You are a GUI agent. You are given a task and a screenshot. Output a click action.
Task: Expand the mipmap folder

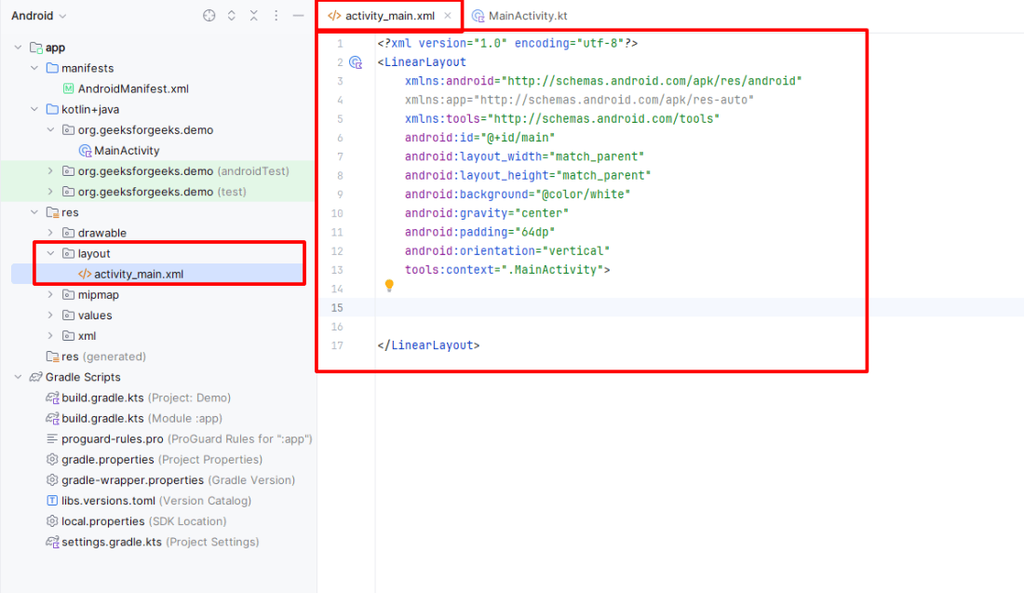[51, 295]
